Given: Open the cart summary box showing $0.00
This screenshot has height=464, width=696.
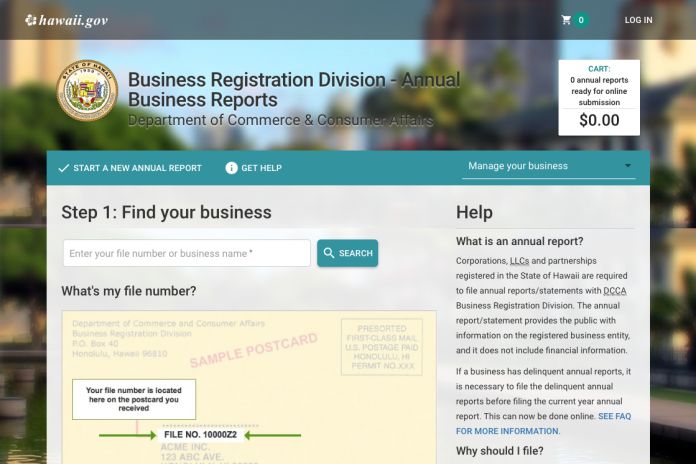Looking at the screenshot, I should [x=599, y=98].
